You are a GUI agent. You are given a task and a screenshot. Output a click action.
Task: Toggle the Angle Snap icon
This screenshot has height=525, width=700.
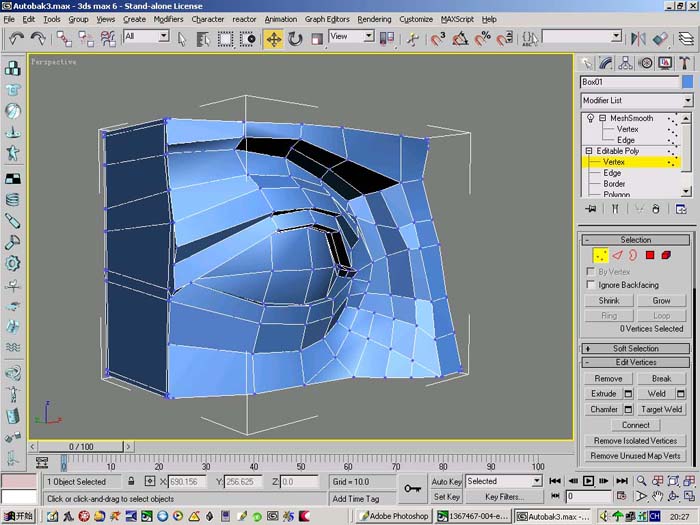[x=460, y=39]
